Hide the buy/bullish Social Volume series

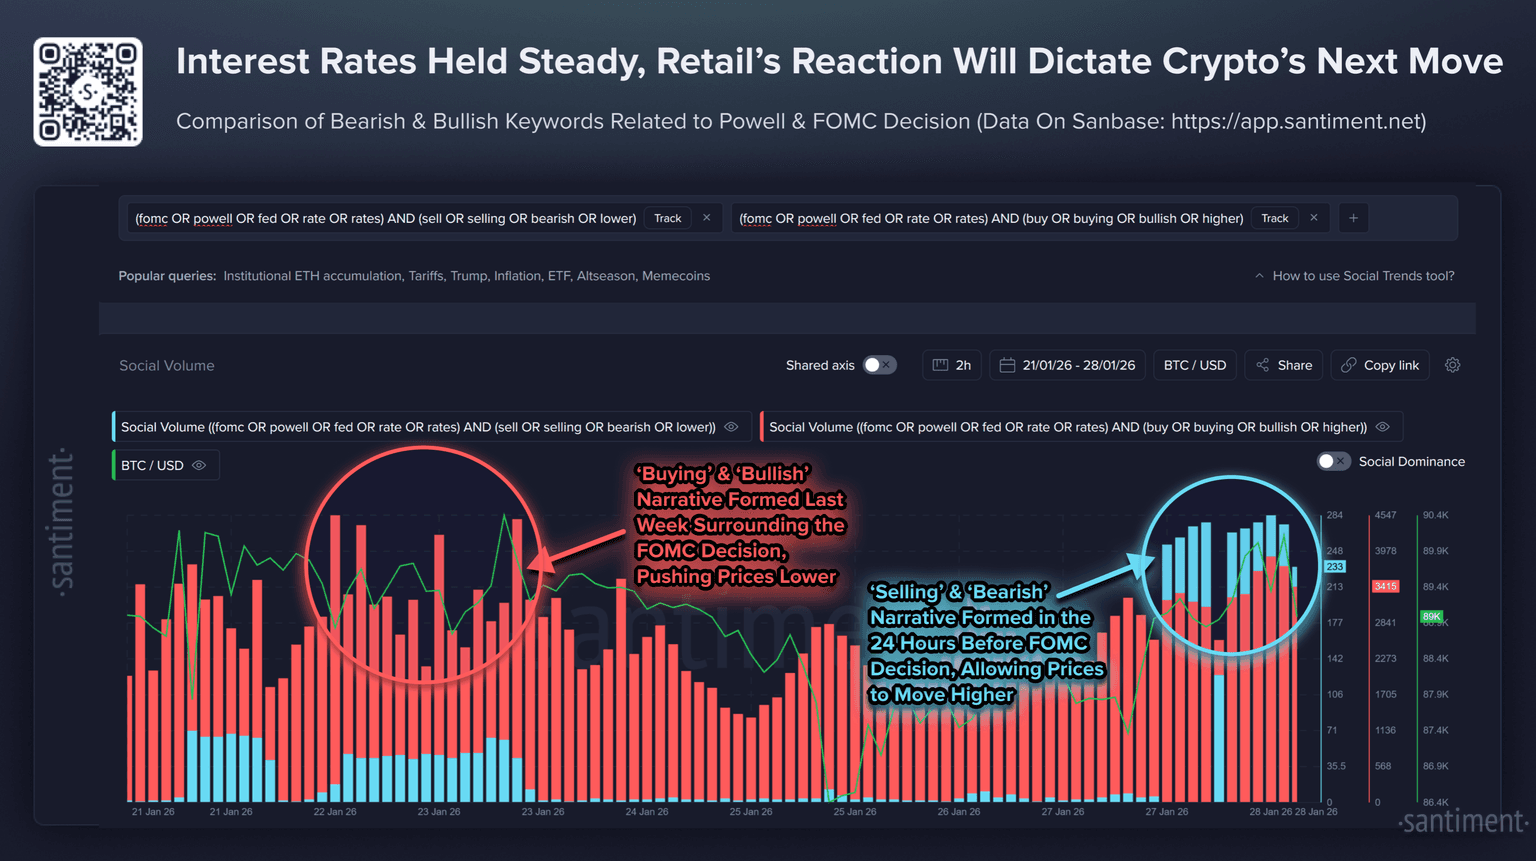tap(1382, 427)
